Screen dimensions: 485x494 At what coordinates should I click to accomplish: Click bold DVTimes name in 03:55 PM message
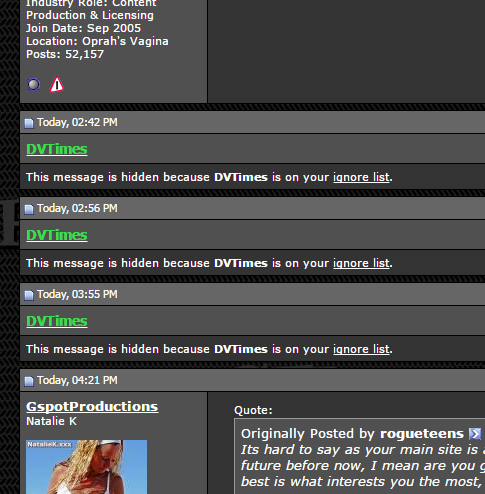click(x=241, y=349)
